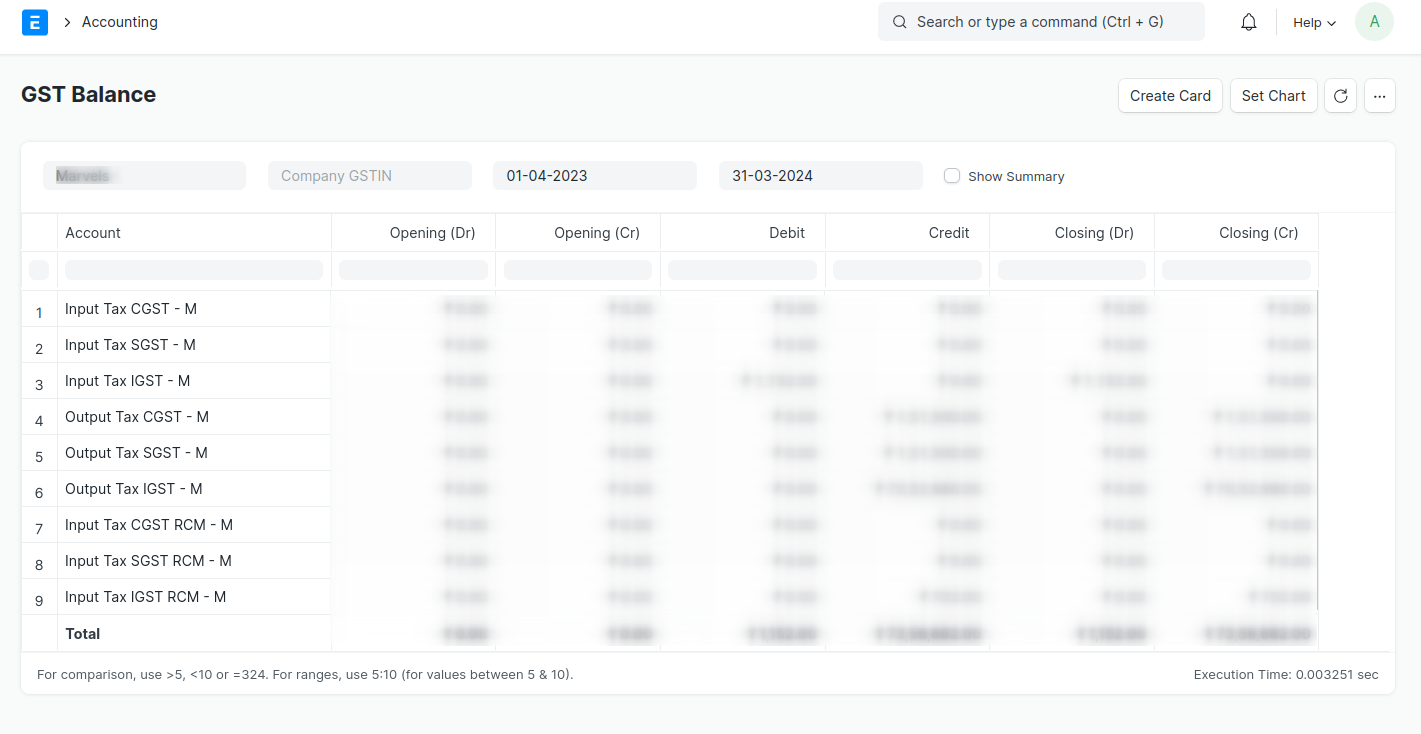Click the Account column header
The height and width of the screenshot is (734, 1421).
point(194,233)
